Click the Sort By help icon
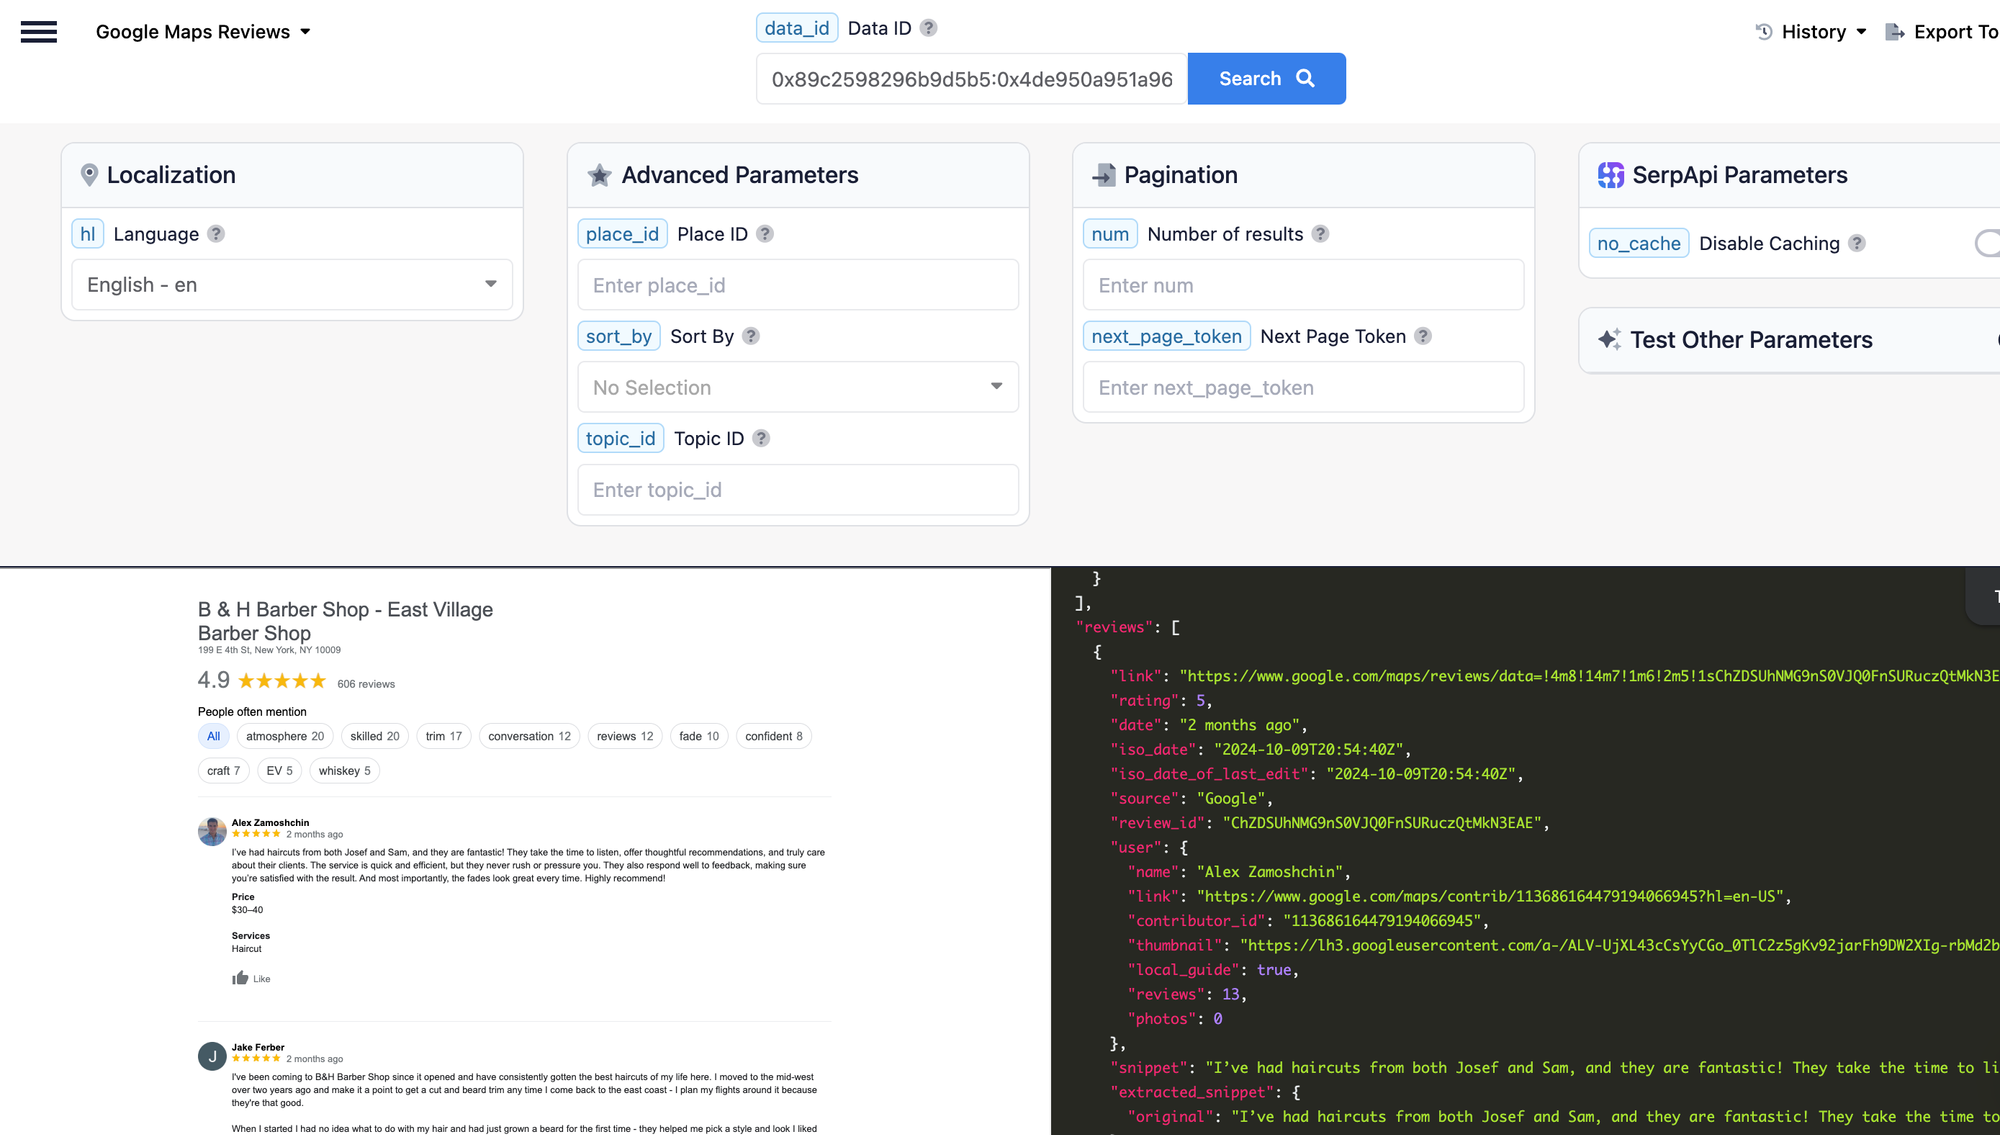Image resolution: width=2000 pixels, height=1135 pixels. point(751,336)
